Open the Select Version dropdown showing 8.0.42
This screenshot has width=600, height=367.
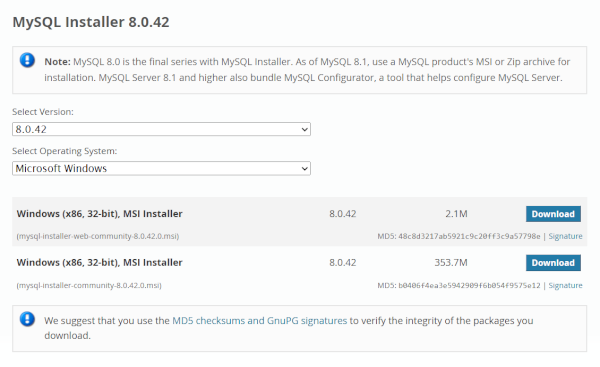pyautogui.click(x=161, y=129)
